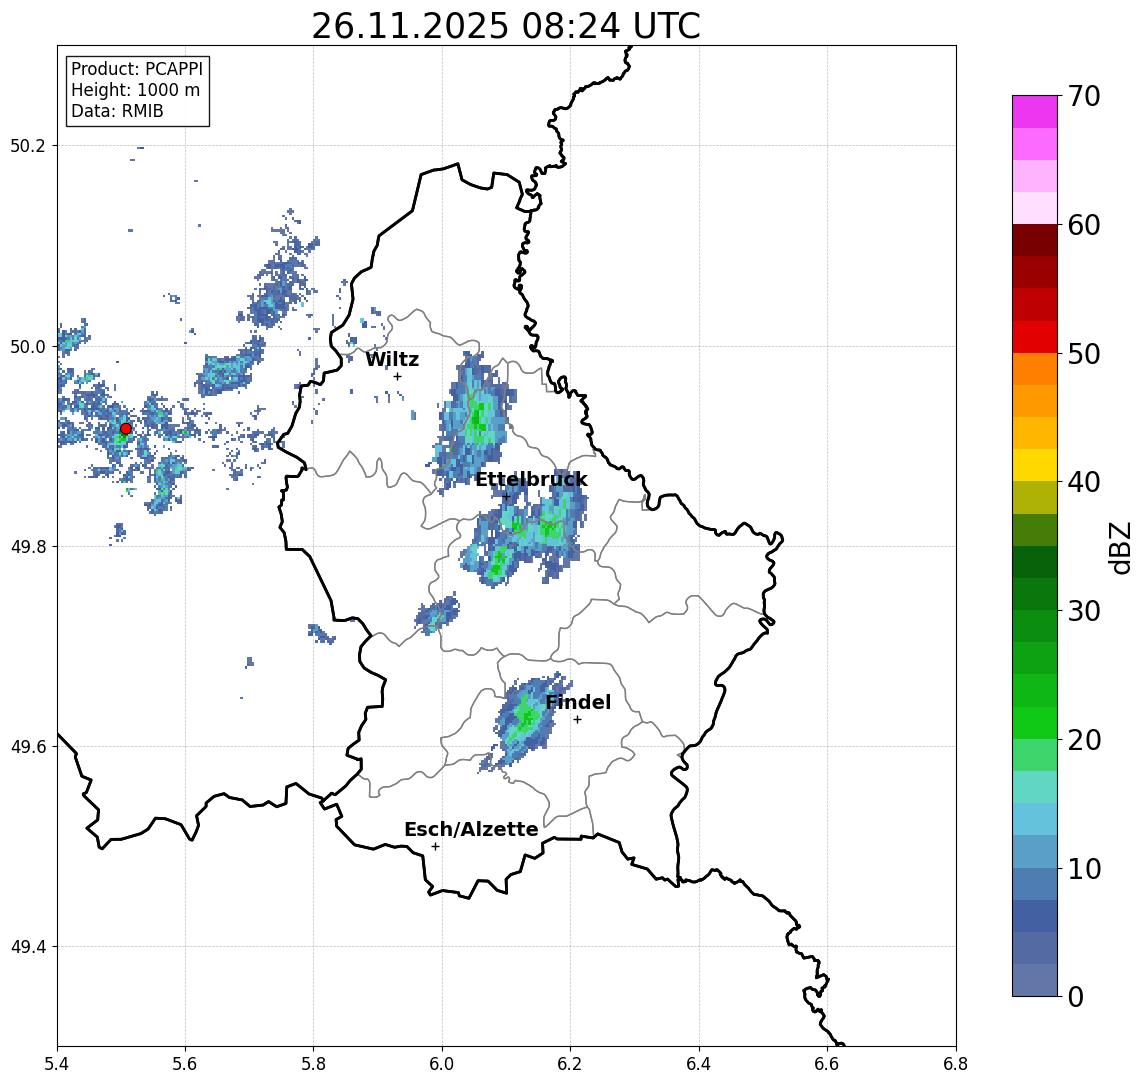Click the dark maroon swatch below 60

tap(1035, 240)
